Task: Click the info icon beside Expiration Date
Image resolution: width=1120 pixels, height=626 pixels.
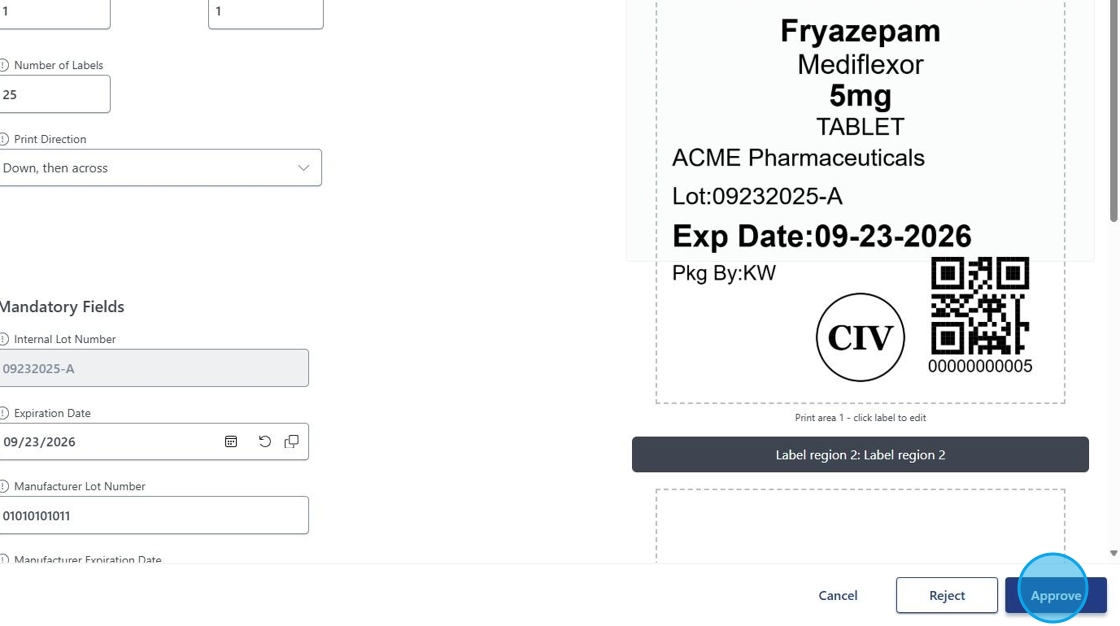Action: (x=4, y=413)
